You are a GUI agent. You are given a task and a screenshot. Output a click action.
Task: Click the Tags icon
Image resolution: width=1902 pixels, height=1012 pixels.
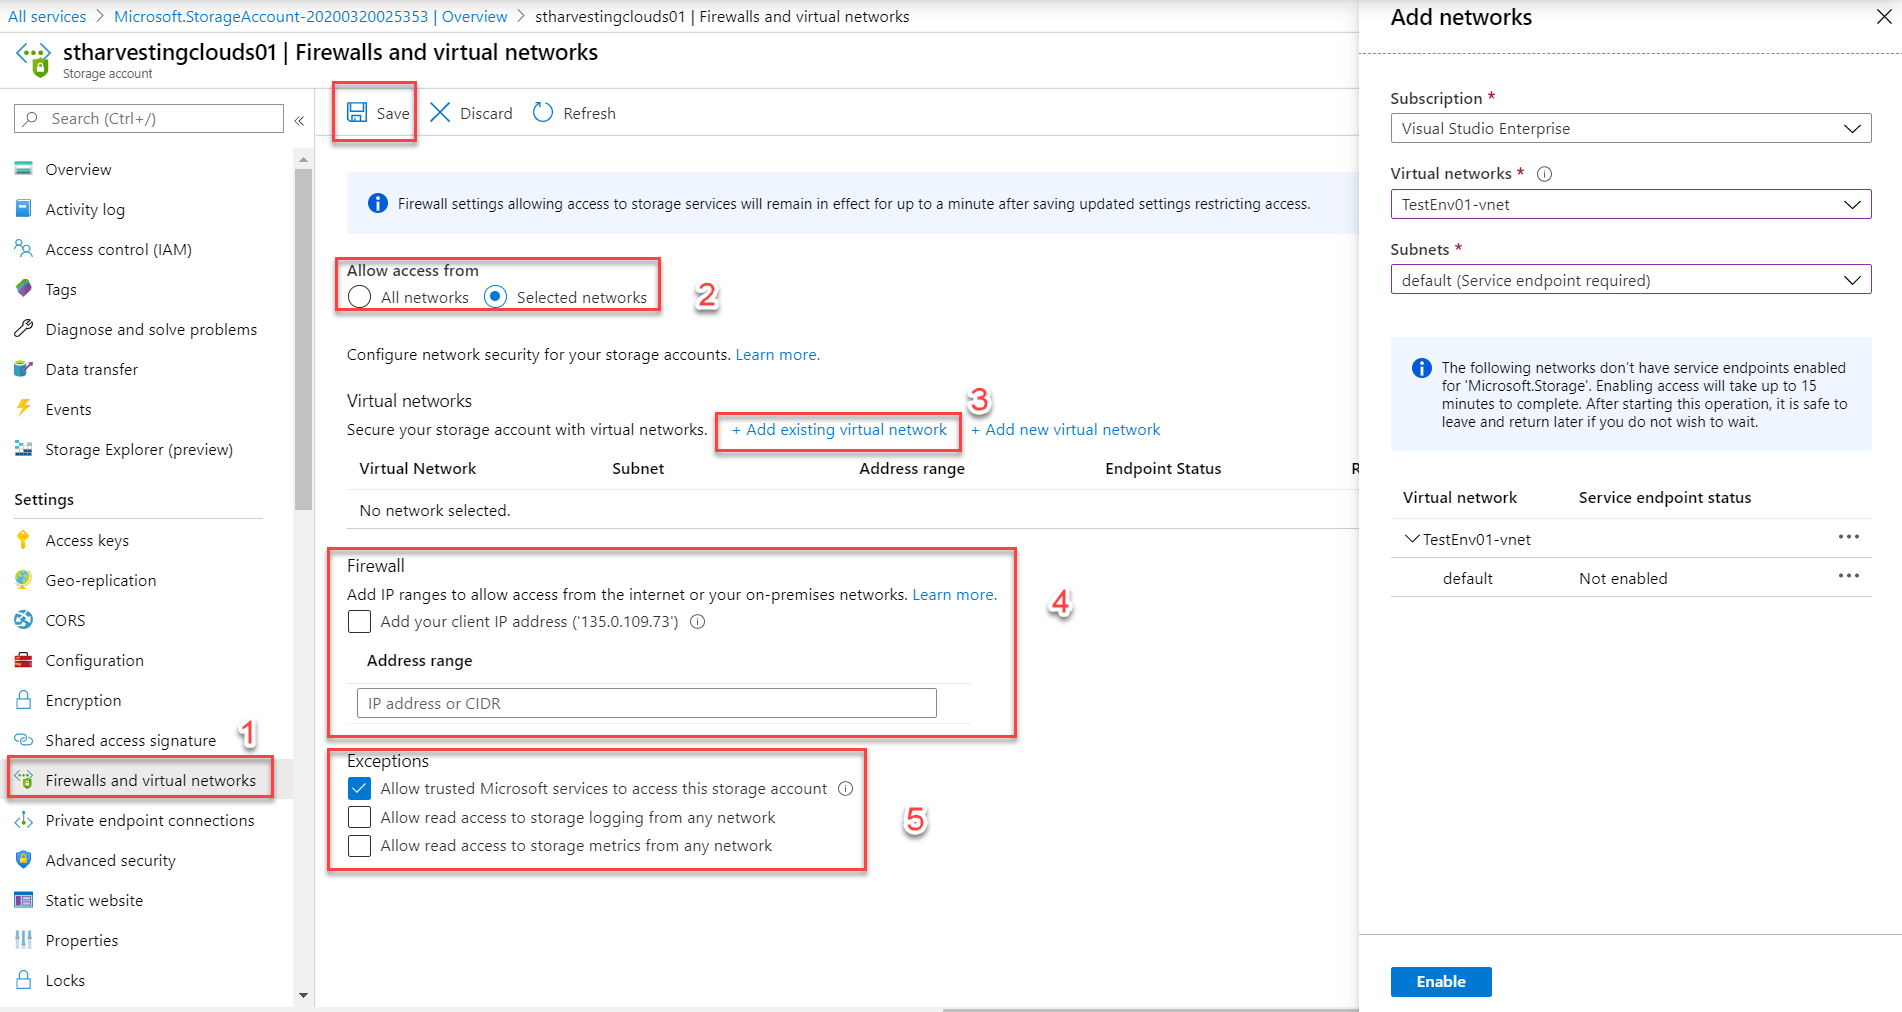(24, 289)
